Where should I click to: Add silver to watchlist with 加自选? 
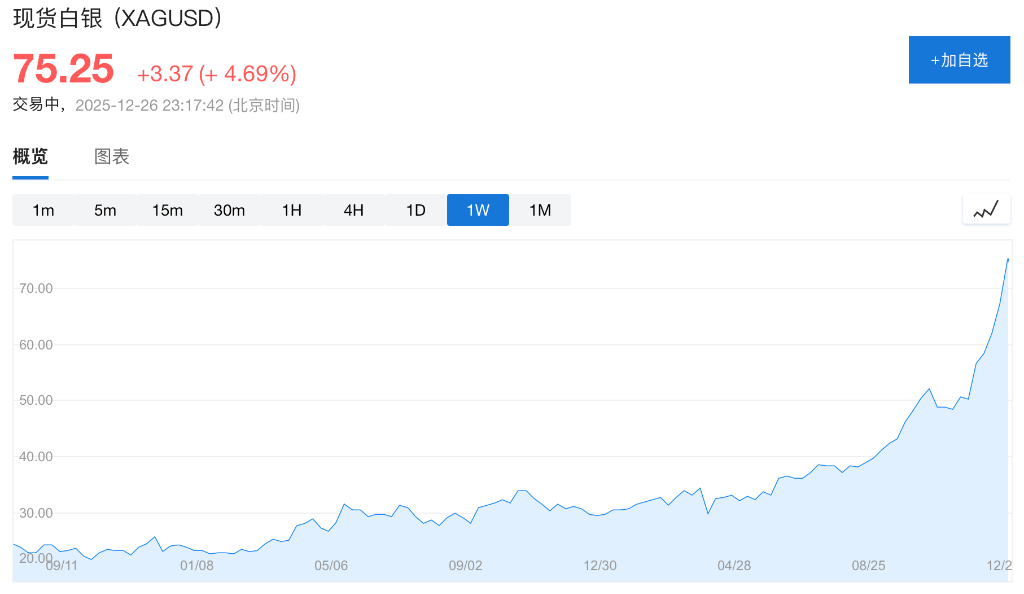(959, 60)
